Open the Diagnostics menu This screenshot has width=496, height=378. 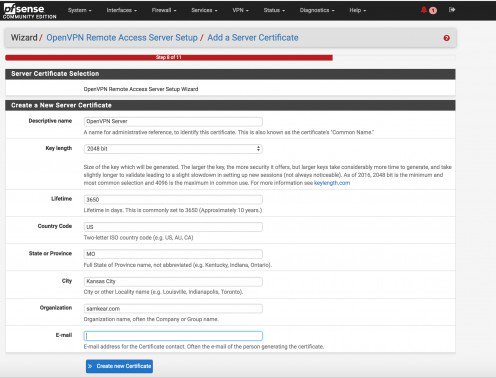[317, 10]
